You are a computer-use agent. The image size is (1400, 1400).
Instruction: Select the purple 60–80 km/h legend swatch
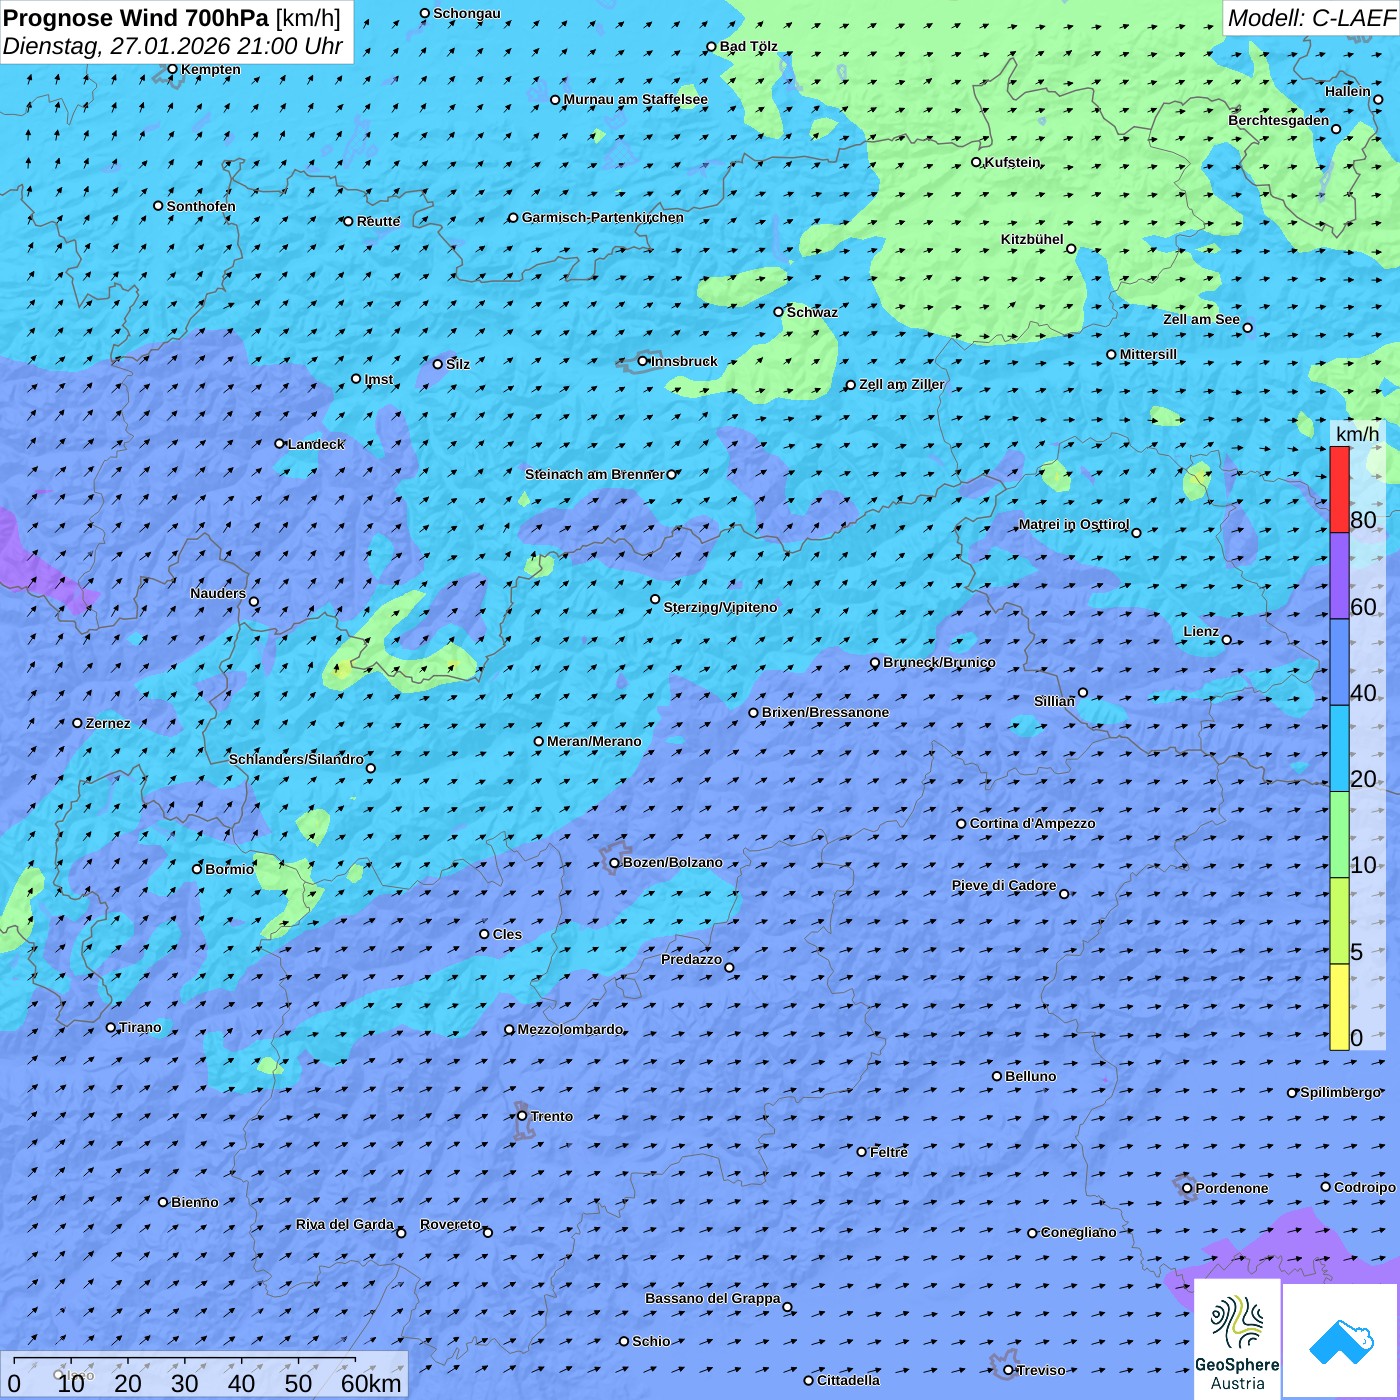[1339, 576]
